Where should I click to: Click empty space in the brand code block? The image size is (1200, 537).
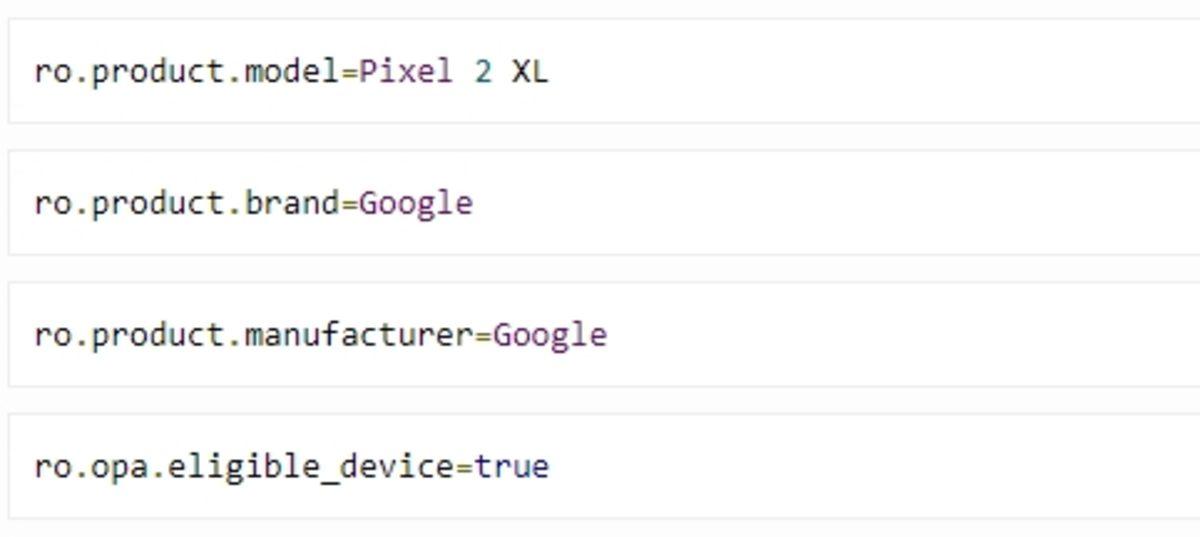850,203
